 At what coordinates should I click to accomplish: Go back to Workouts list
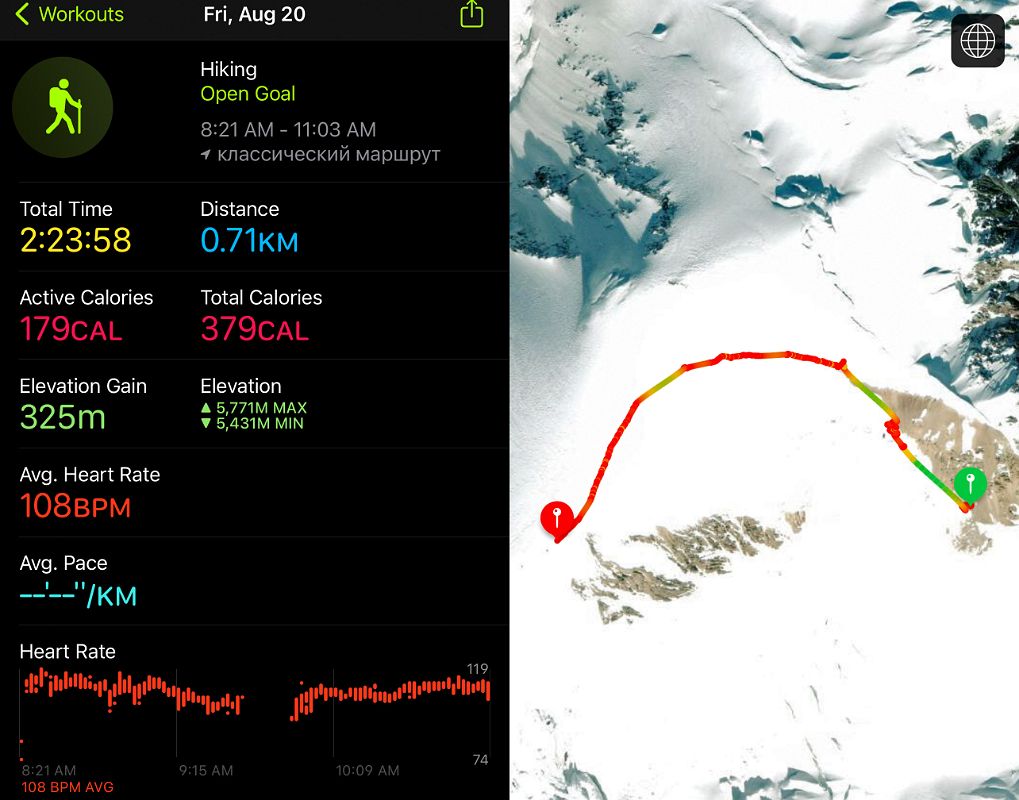80,14
